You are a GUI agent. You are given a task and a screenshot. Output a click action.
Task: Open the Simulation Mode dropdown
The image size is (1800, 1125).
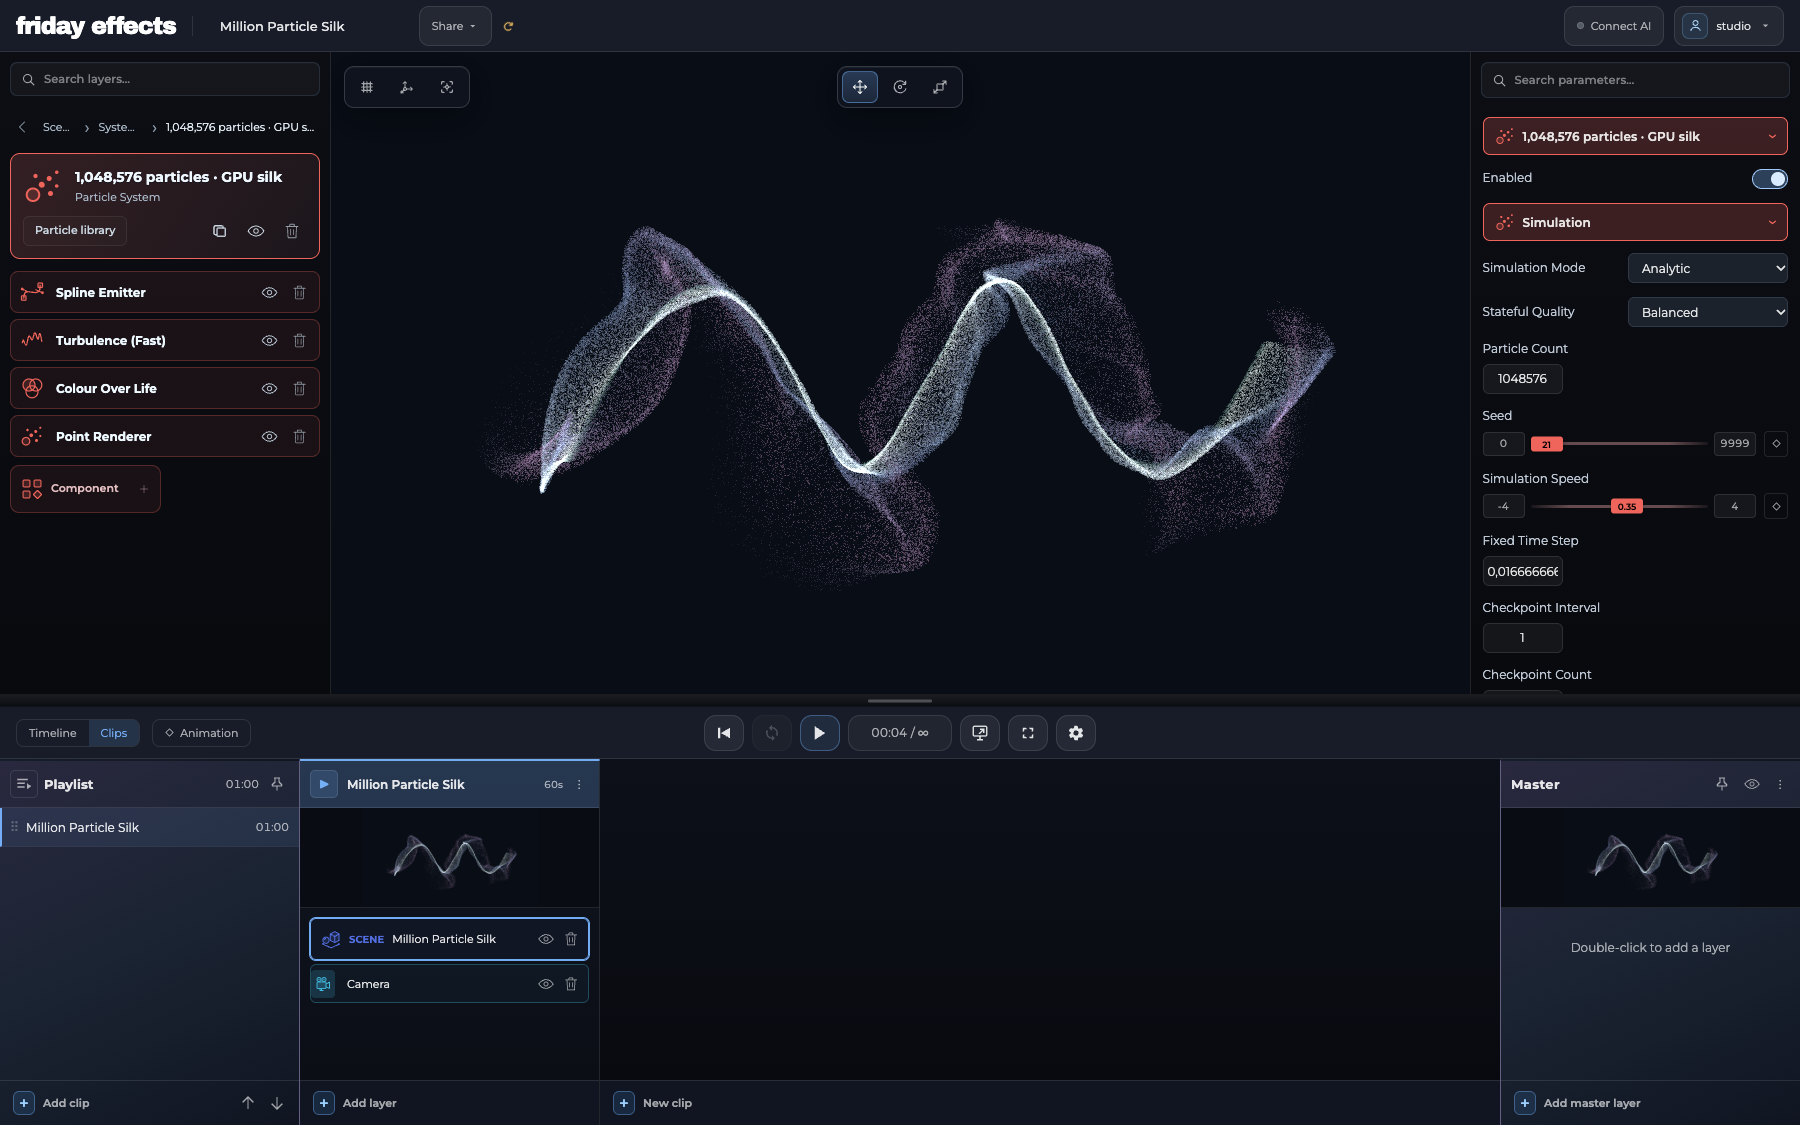[1708, 268]
